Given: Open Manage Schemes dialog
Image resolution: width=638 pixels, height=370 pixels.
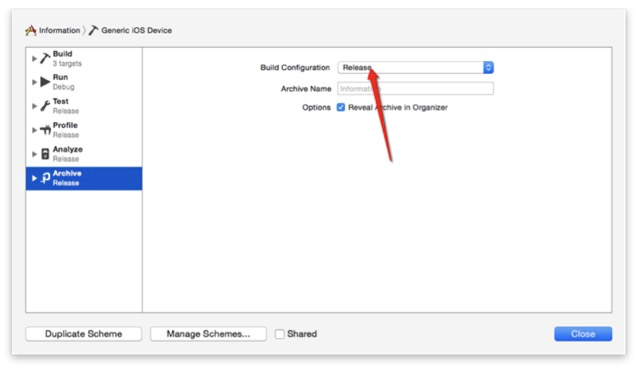Looking at the screenshot, I should tap(208, 334).
